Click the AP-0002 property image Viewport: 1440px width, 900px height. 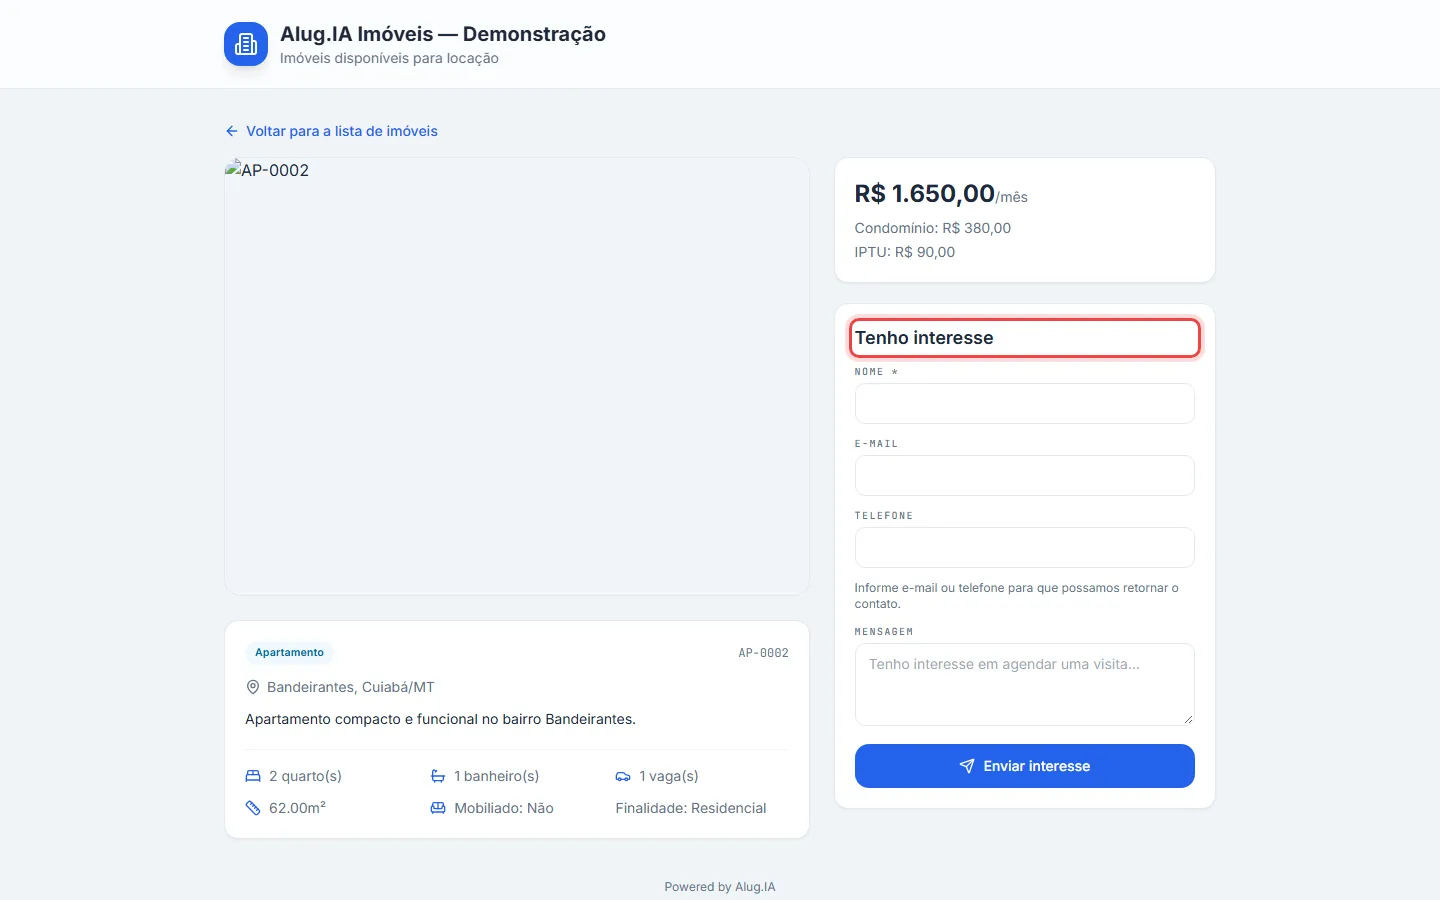(x=517, y=377)
